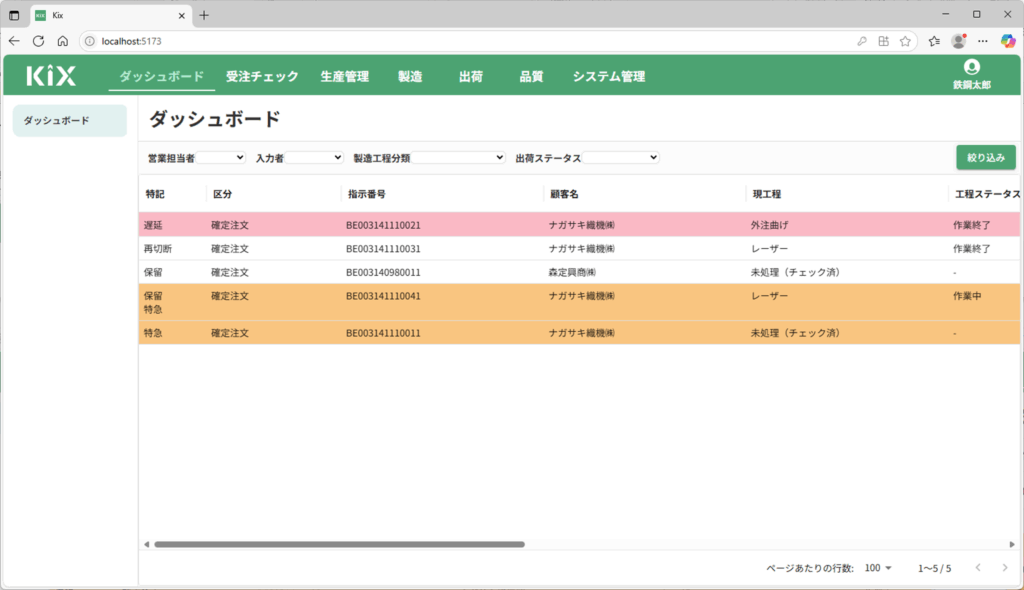Open the password key icon in address bar
The width and height of the screenshot is (1024, 590).
[862, 41]
